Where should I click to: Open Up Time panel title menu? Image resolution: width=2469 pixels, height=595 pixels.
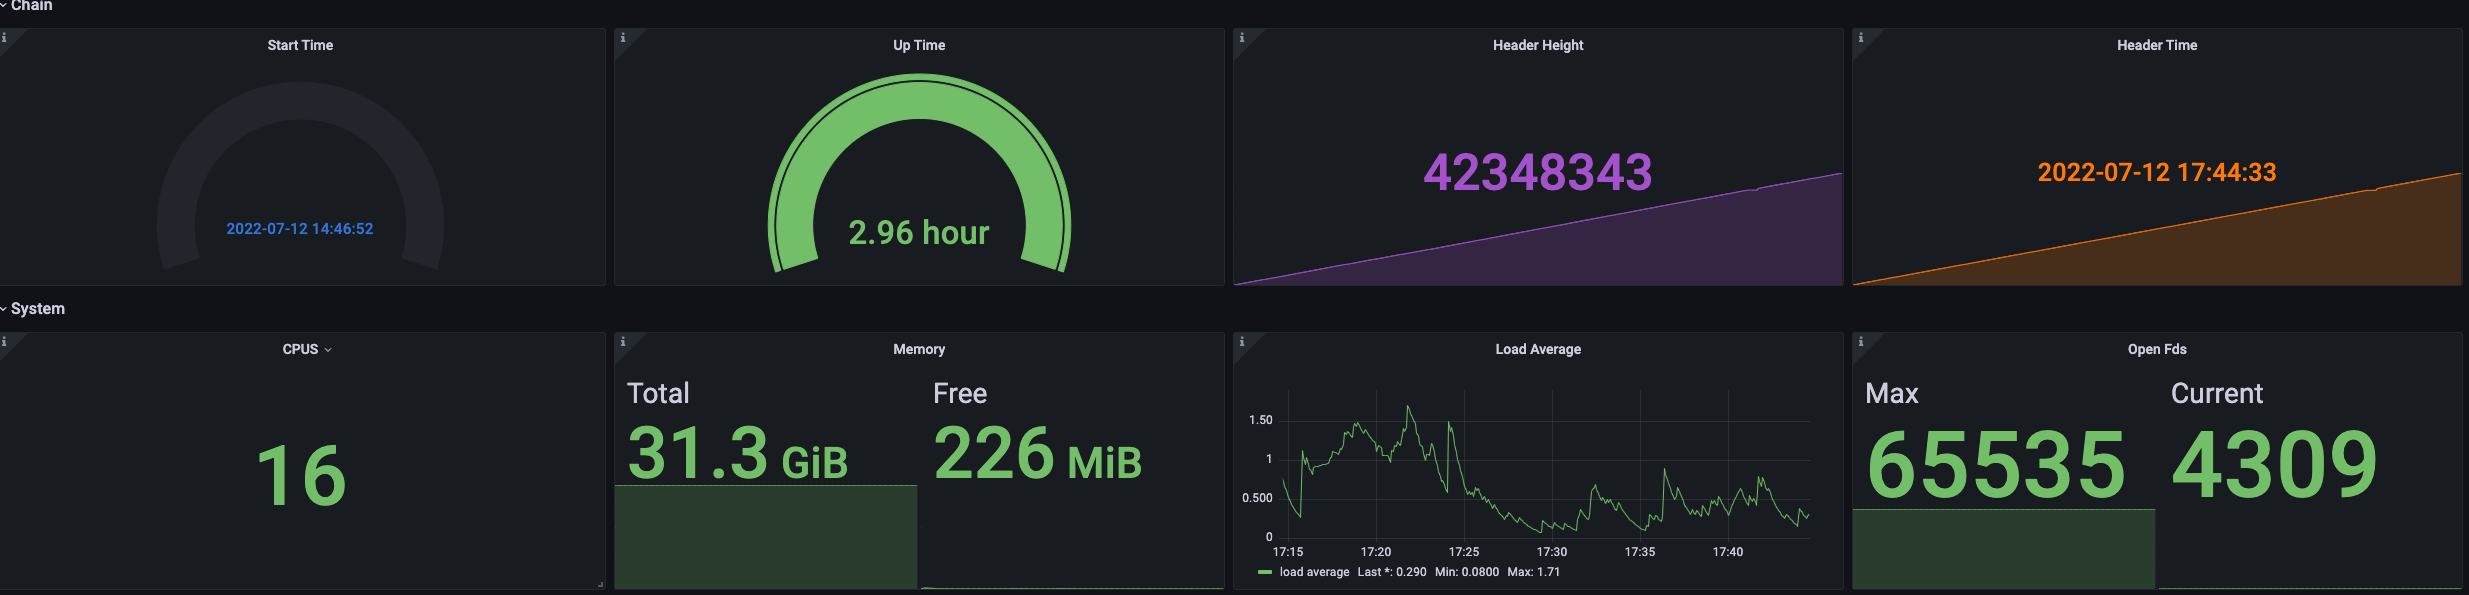tap(919, 45)
